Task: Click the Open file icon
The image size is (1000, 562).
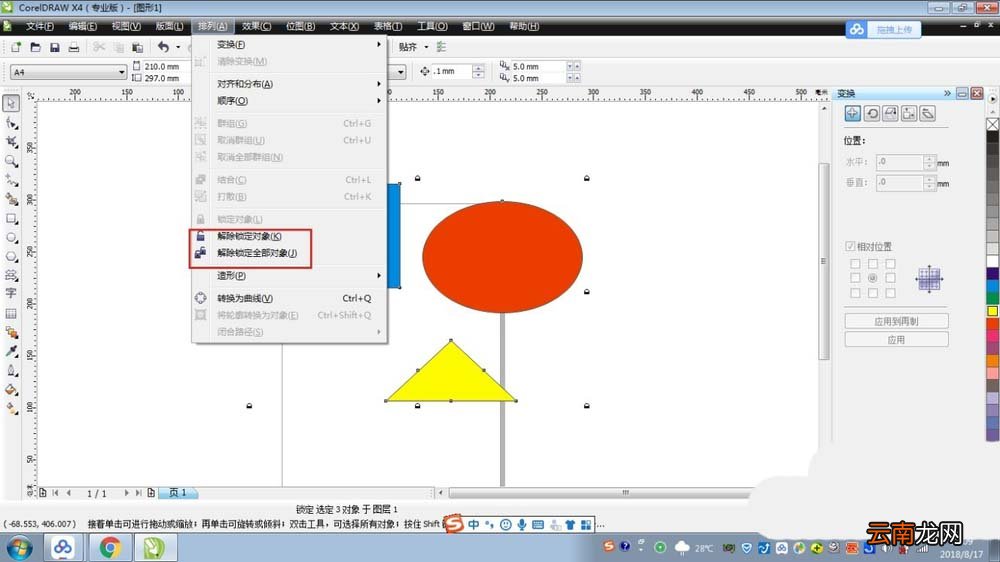Action: click(x=35, y=47)
